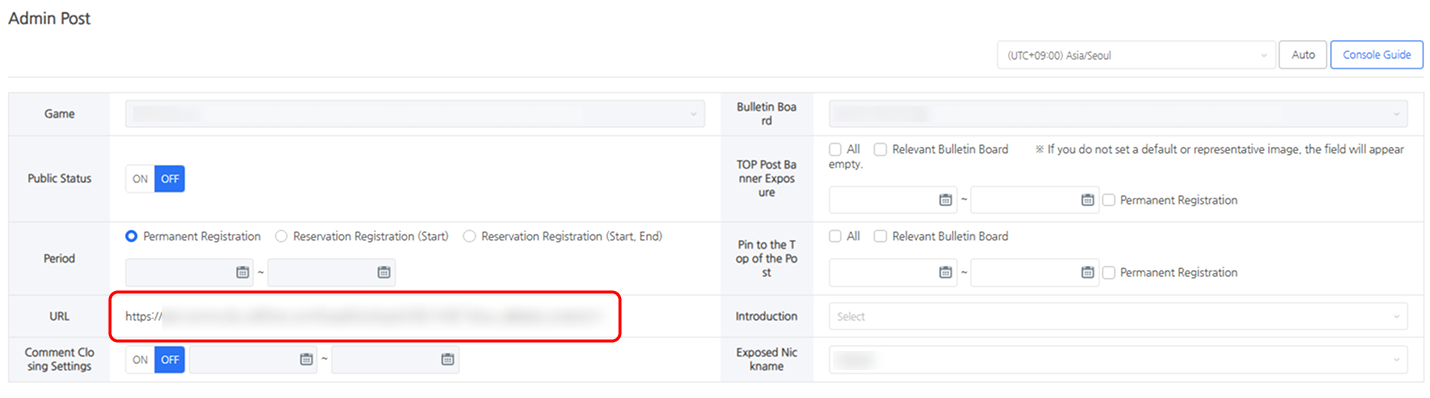Switch Public Status to ON
The height and width of the screenshot is (398, 1430).
pyautogui.click(x=140, y=179)
